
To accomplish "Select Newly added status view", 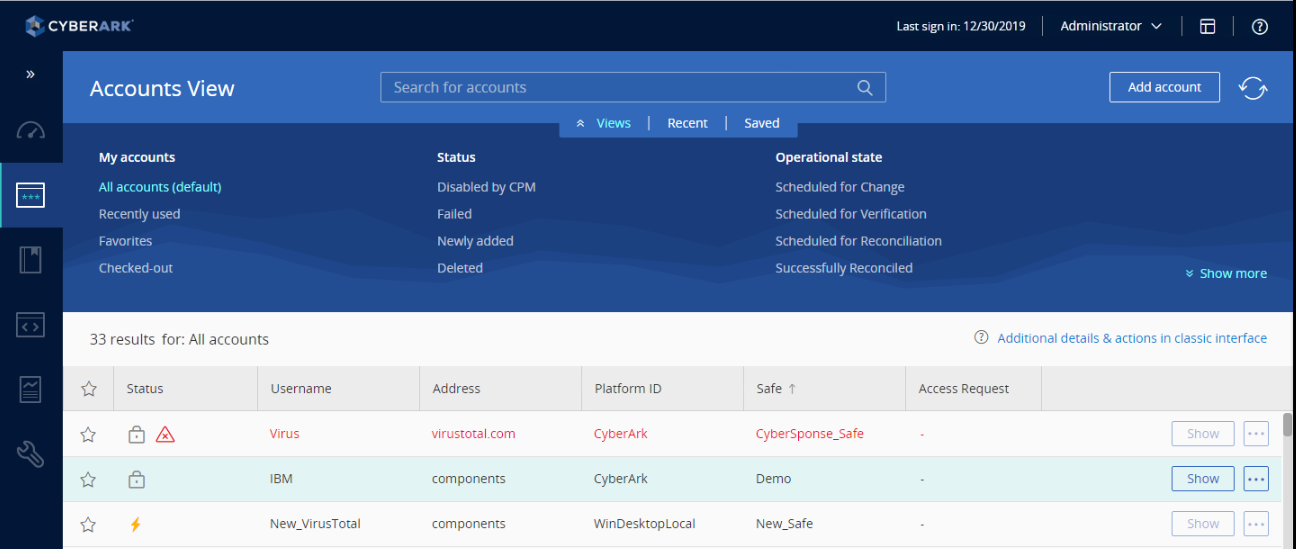I will (x=475, y=241).
